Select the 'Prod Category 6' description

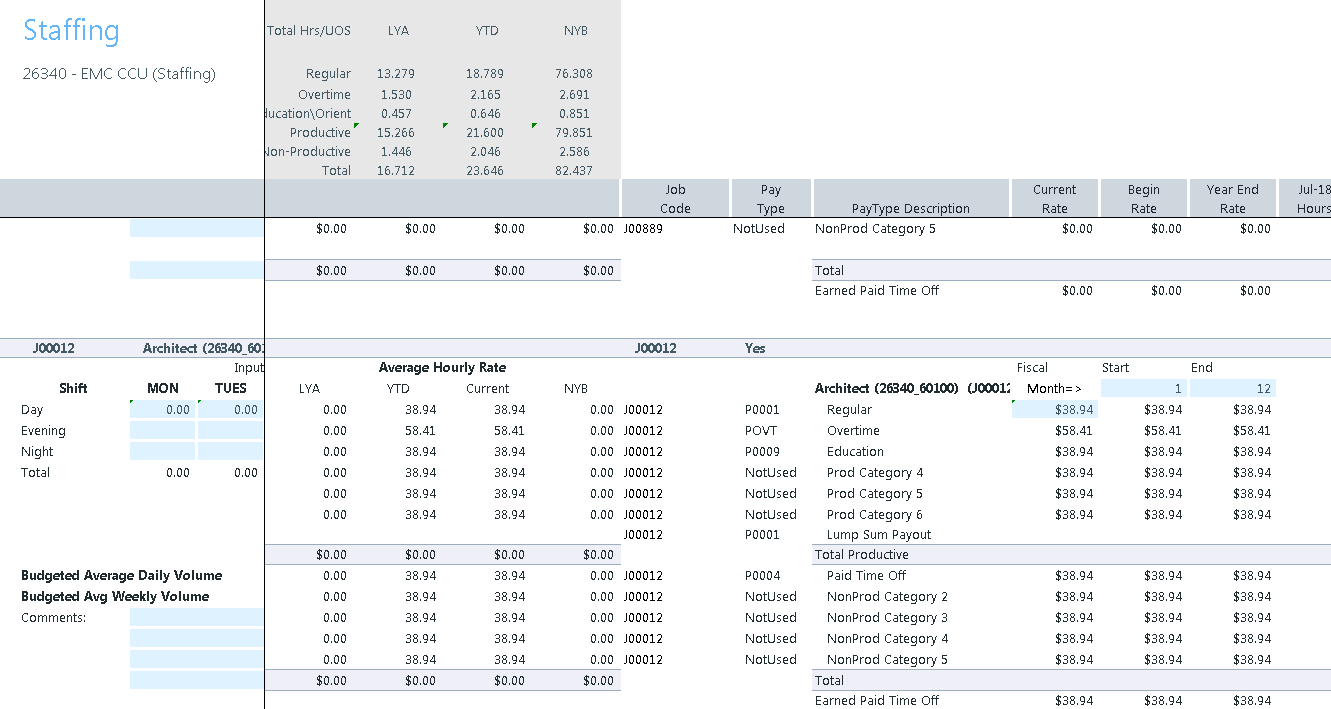tap(875, 515)
